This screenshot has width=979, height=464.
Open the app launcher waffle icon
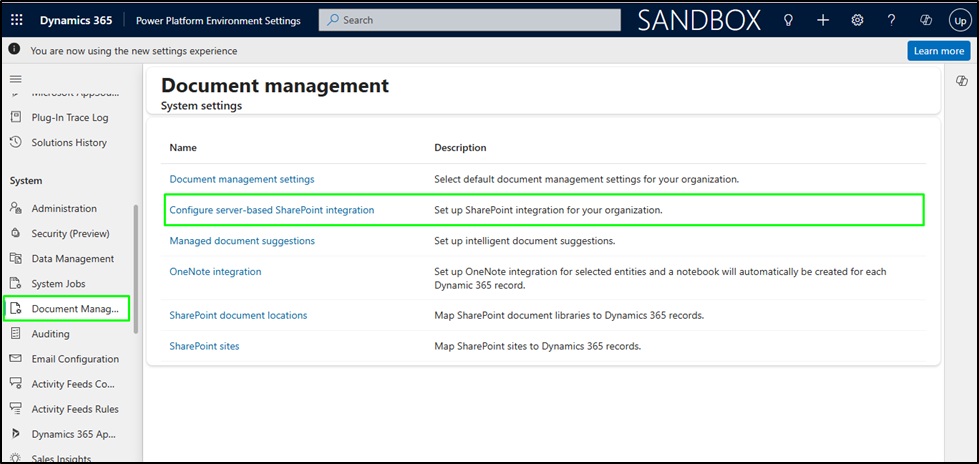coord(17,20)
